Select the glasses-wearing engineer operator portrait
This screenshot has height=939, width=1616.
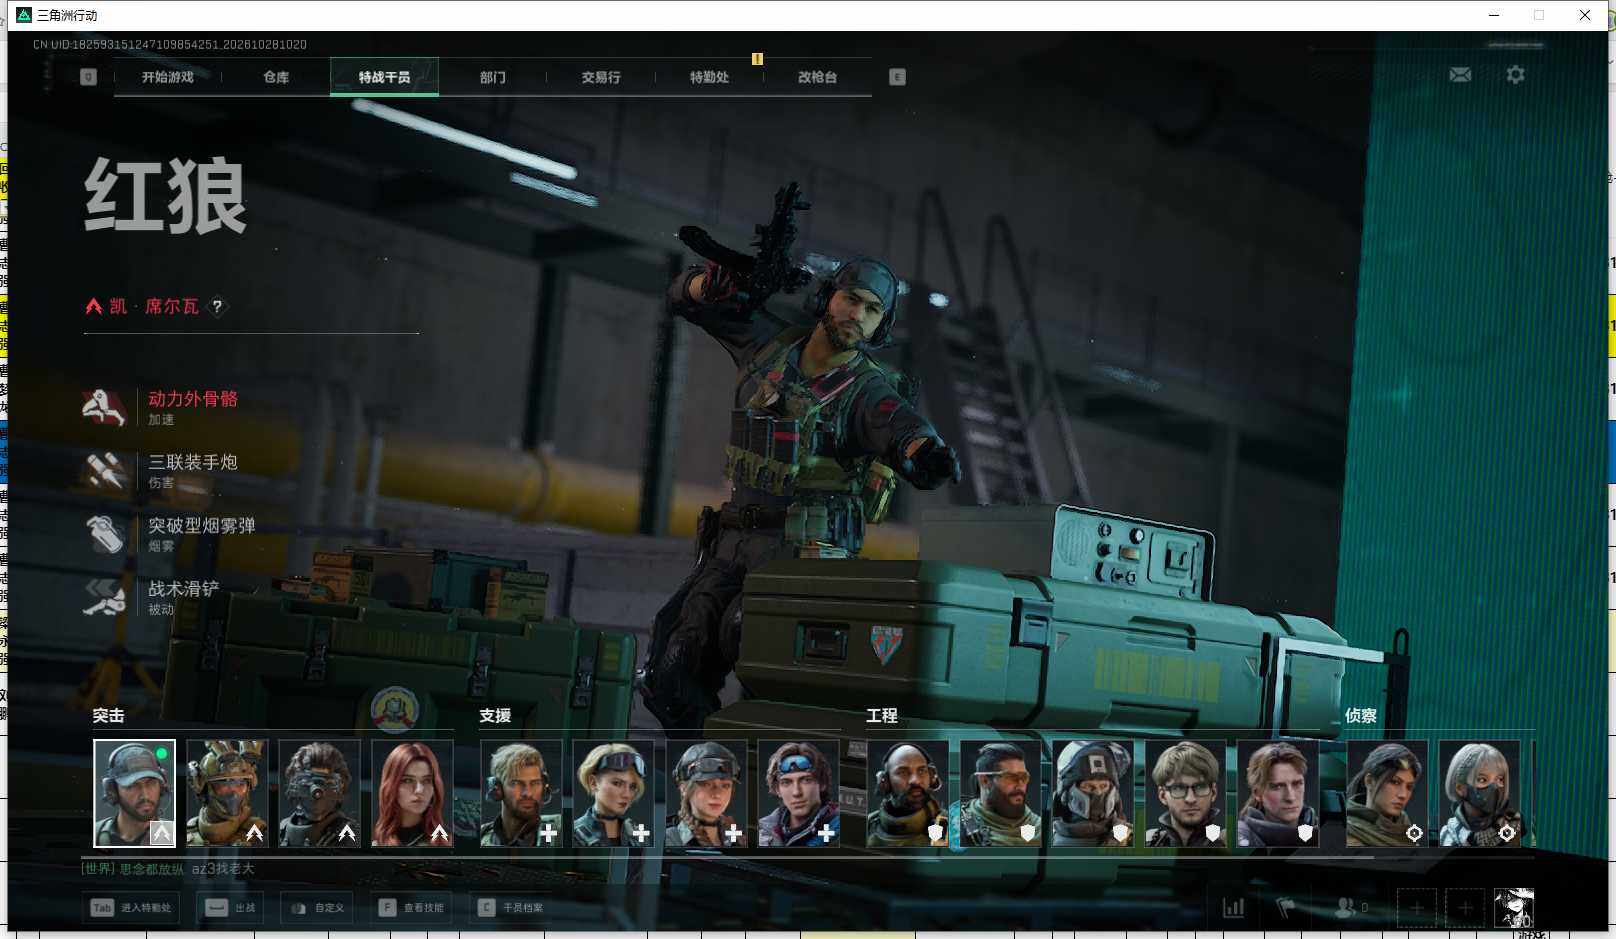1185,793
